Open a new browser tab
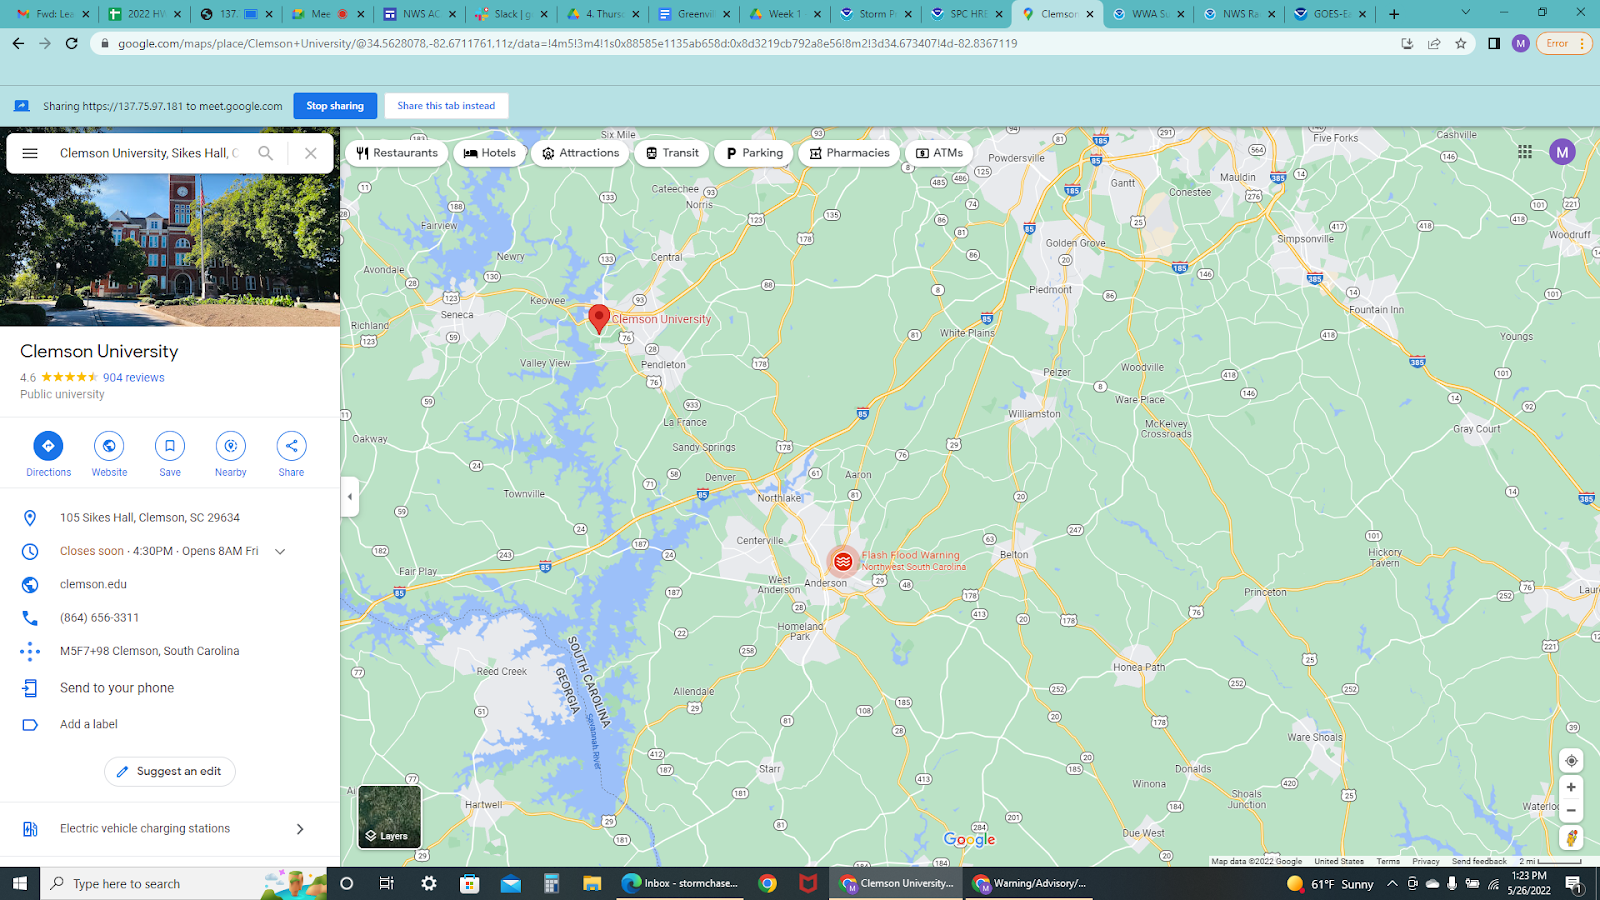 coord(1394,14)
